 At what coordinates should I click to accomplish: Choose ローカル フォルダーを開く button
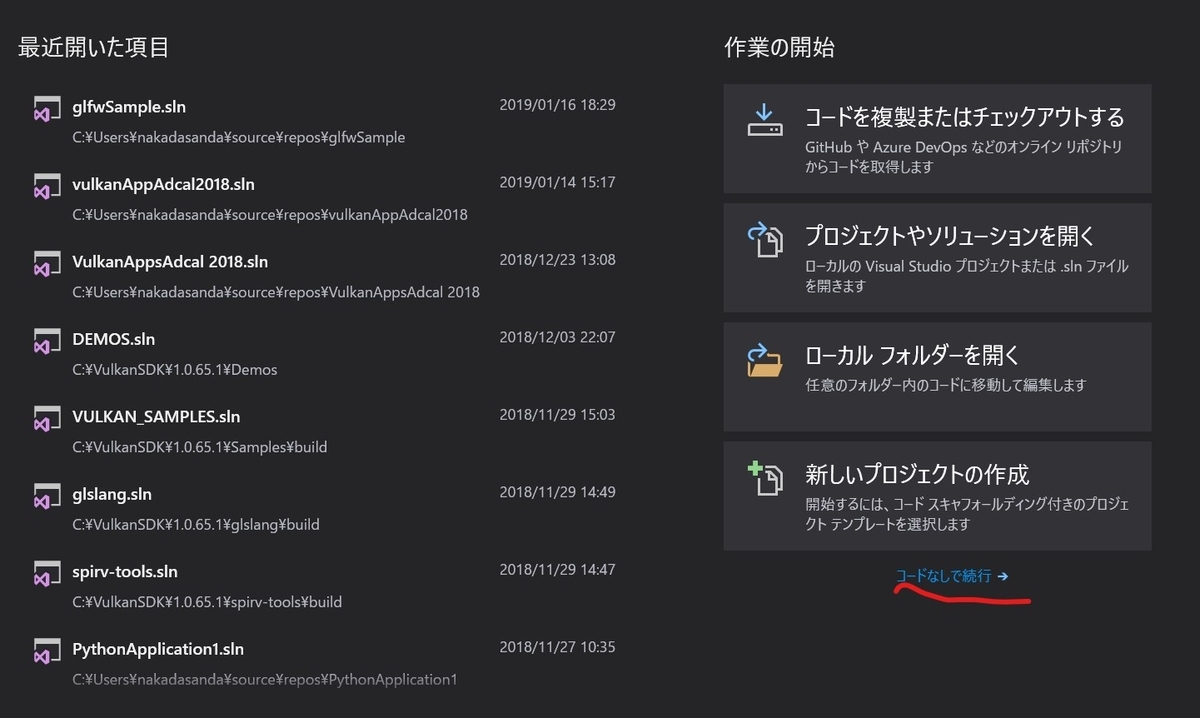(937, 376)
